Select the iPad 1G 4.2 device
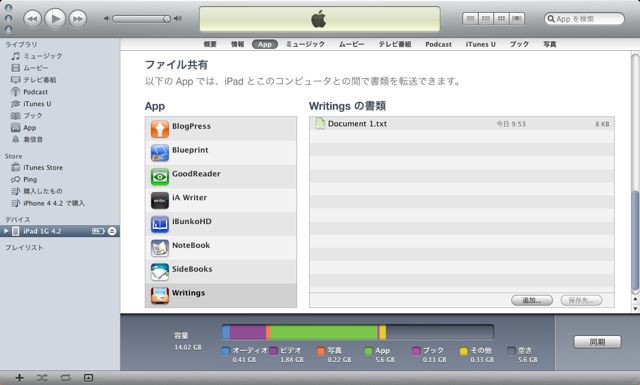This screenshot has width=640, height=385. point(60,231)
